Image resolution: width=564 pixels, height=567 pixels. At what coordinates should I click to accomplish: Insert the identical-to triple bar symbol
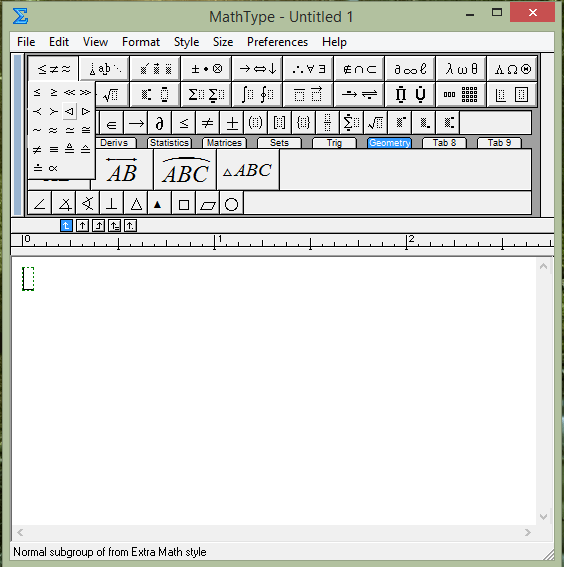pos(54,149)
